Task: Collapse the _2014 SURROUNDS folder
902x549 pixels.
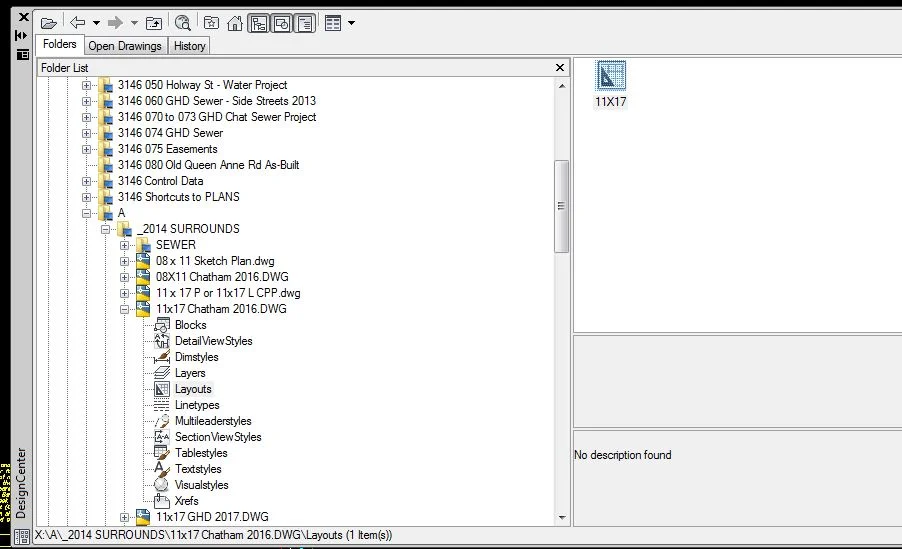Action: [105, 230]
